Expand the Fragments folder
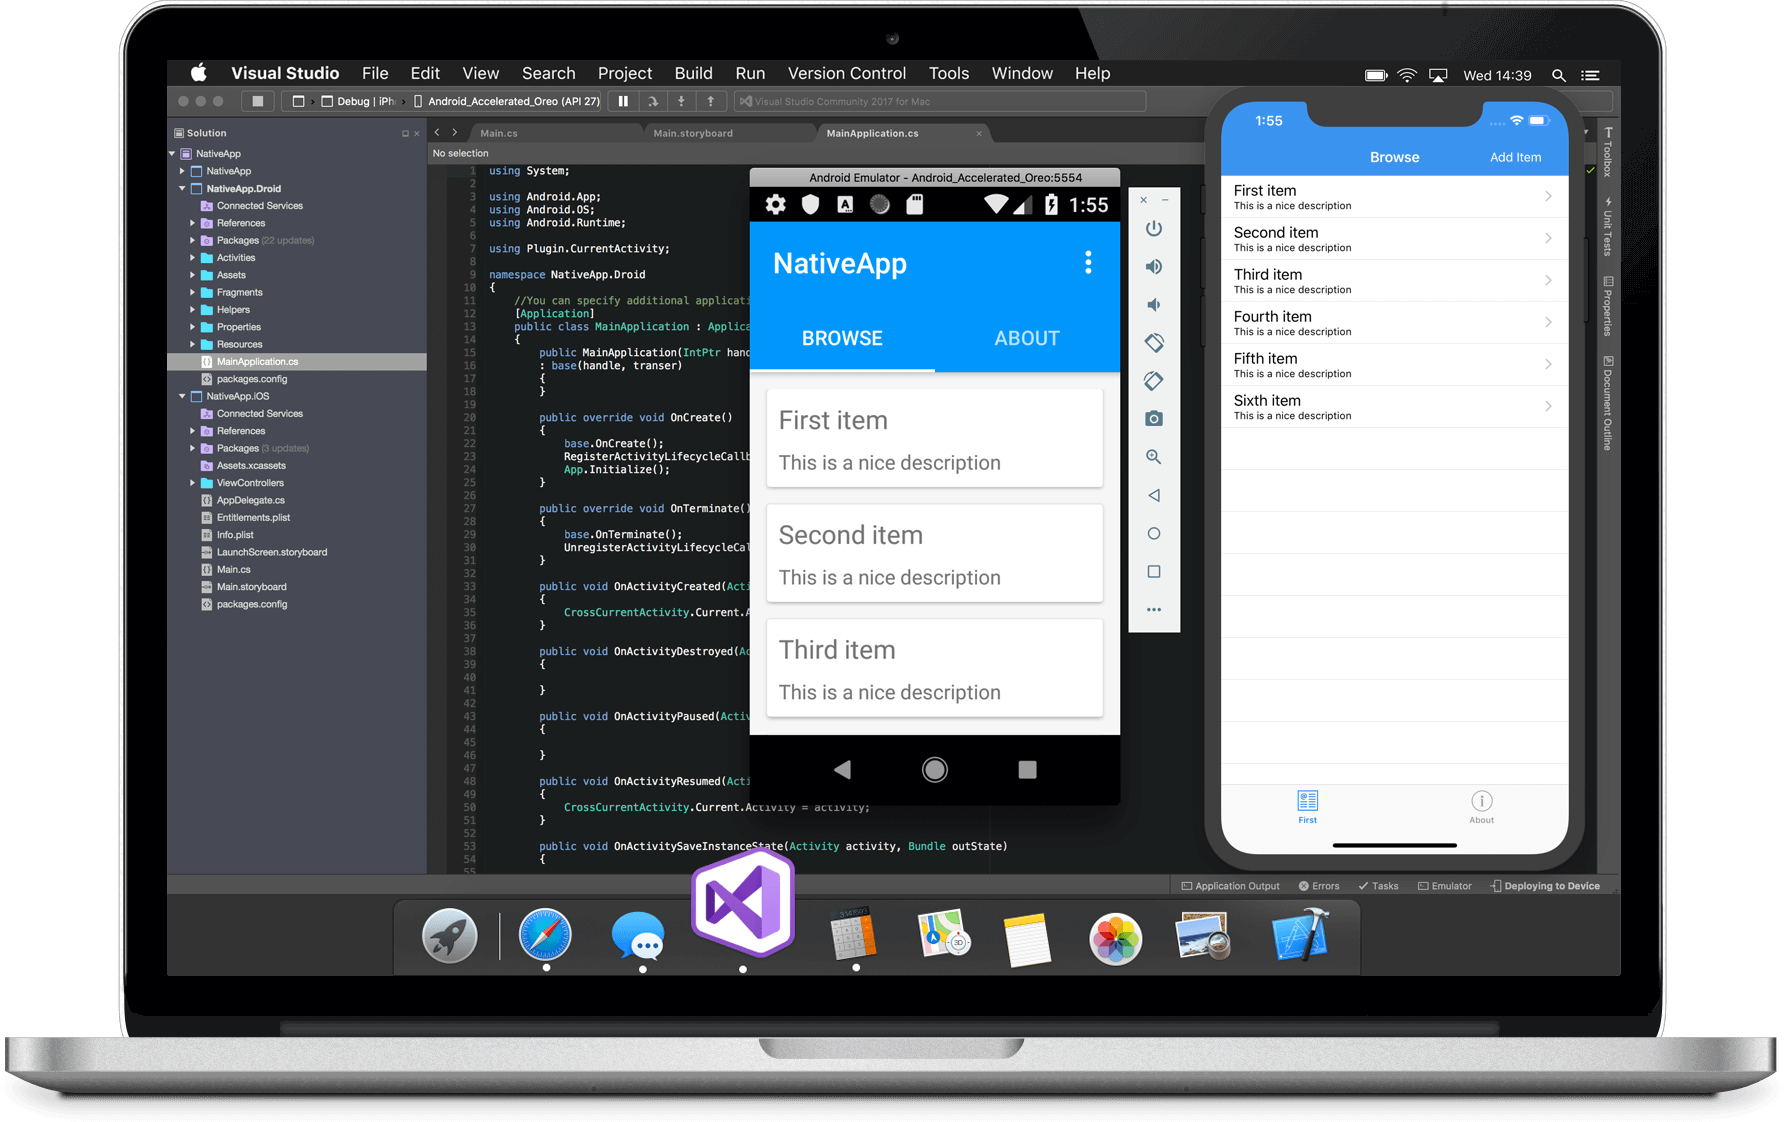 click(193, 292)
